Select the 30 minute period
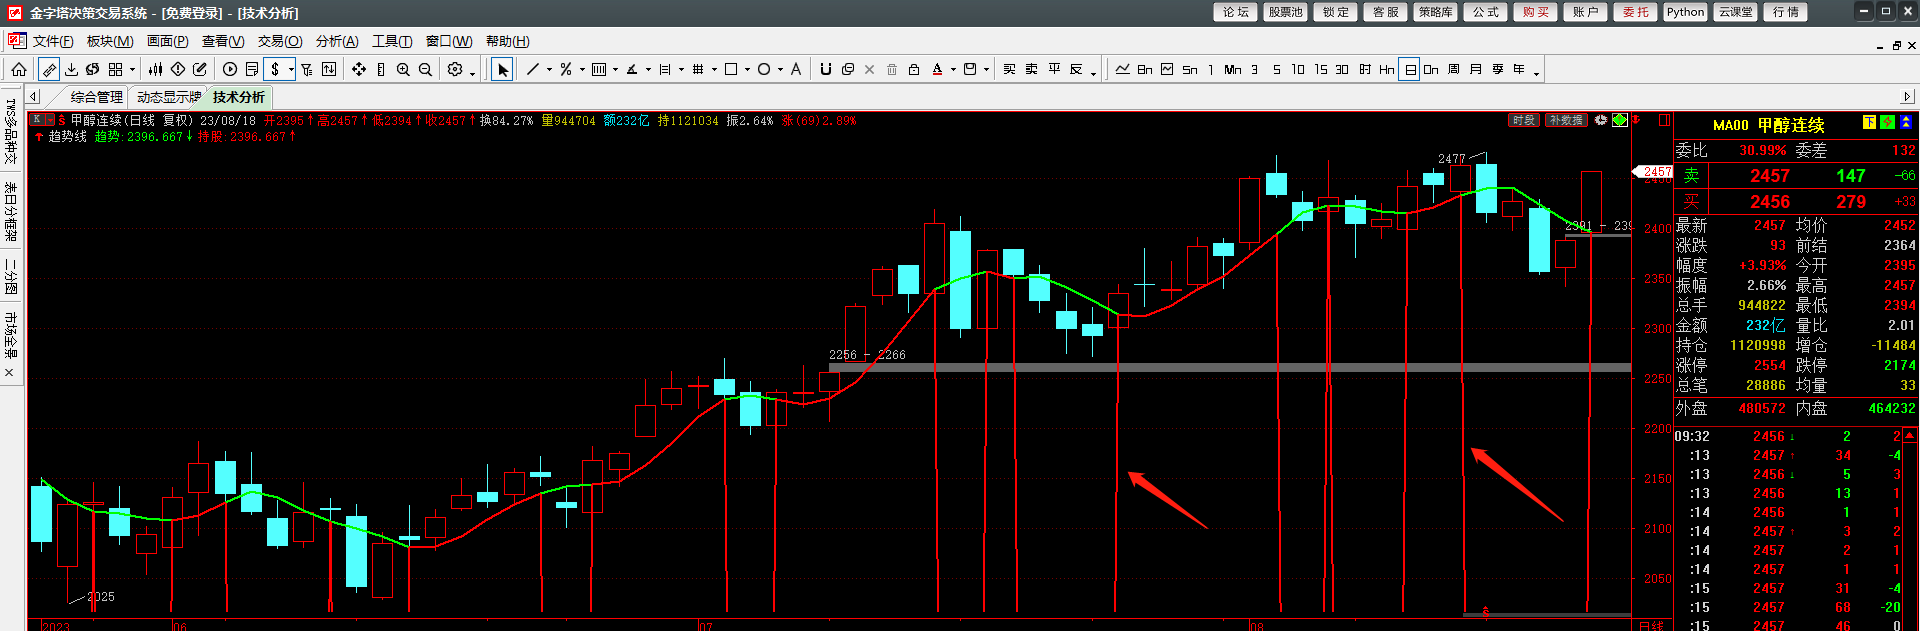The height and width of the screenshot is (631, 1920). [1342, 69]
